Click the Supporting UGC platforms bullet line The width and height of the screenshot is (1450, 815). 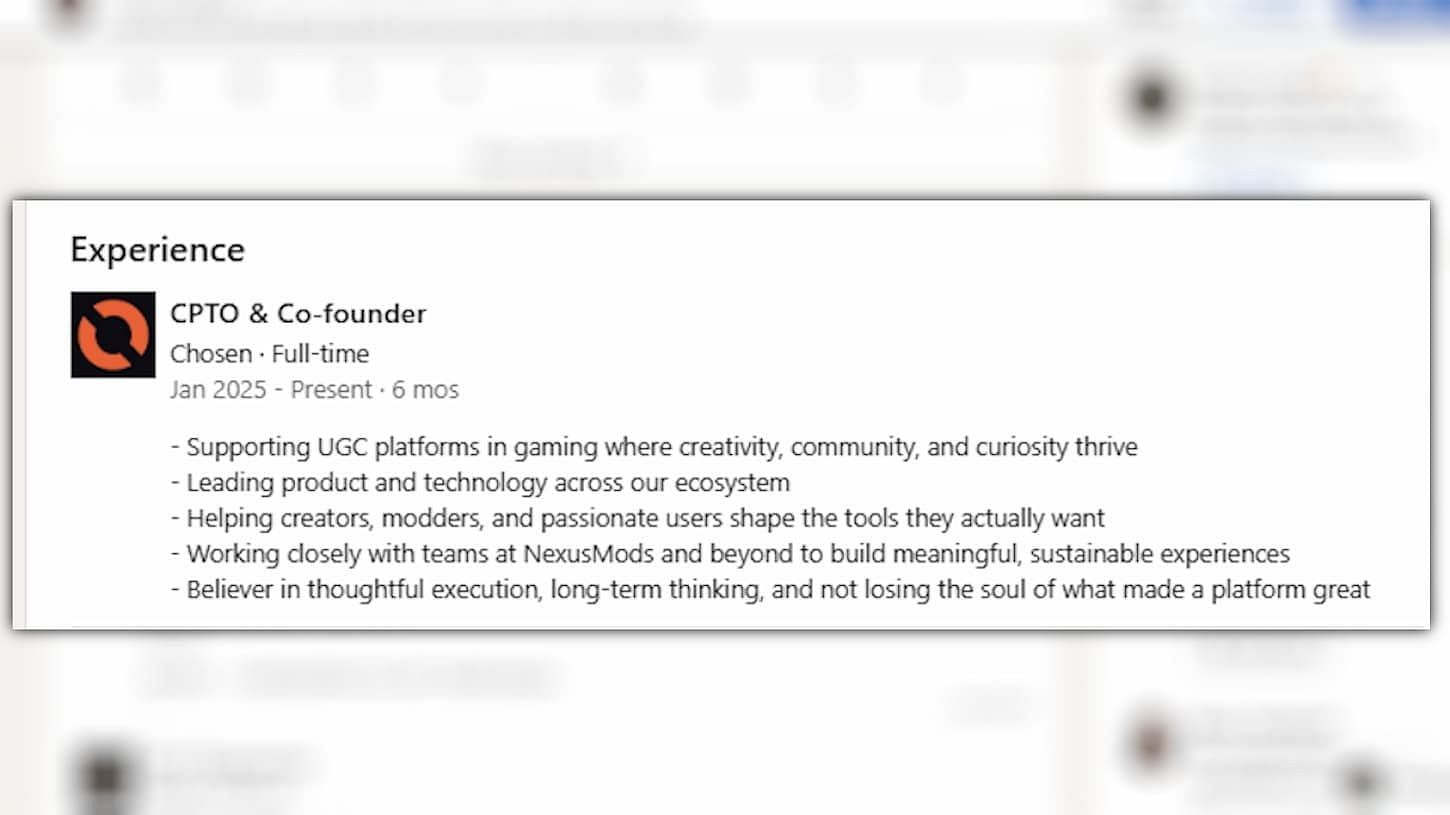click(x=660, y=446)
